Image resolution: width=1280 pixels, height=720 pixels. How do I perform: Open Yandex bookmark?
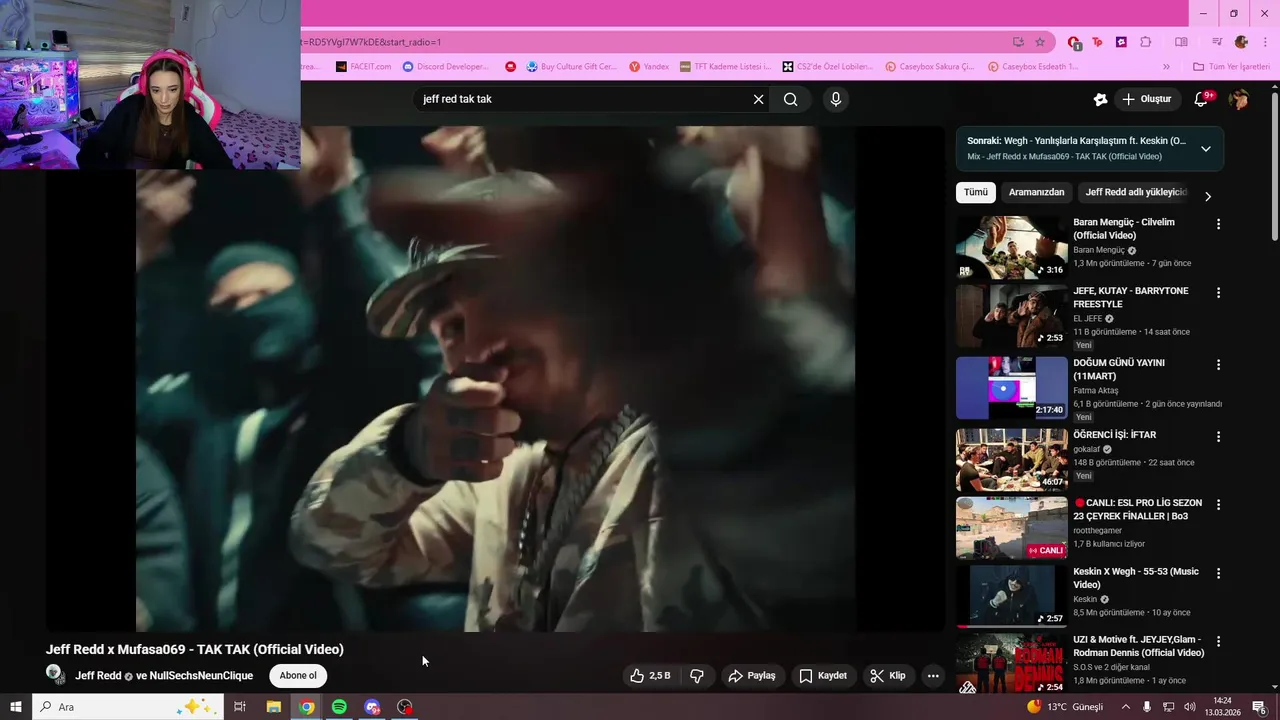(x=649, y=67)
